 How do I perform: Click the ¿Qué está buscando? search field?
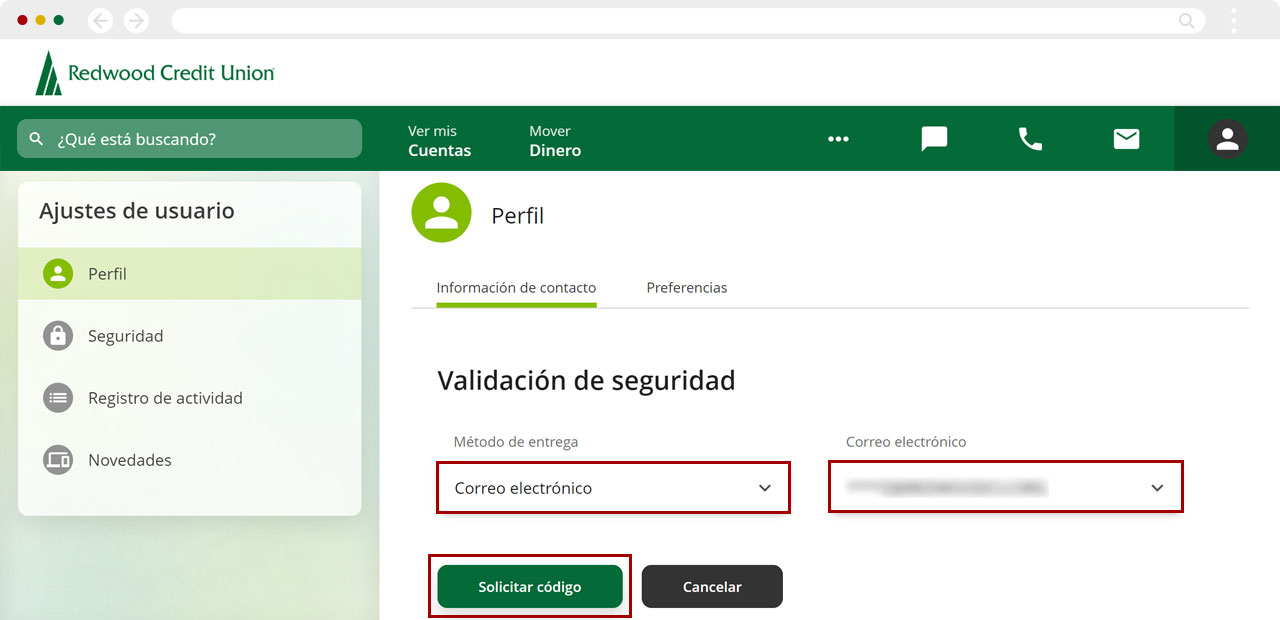coord(190,139)
